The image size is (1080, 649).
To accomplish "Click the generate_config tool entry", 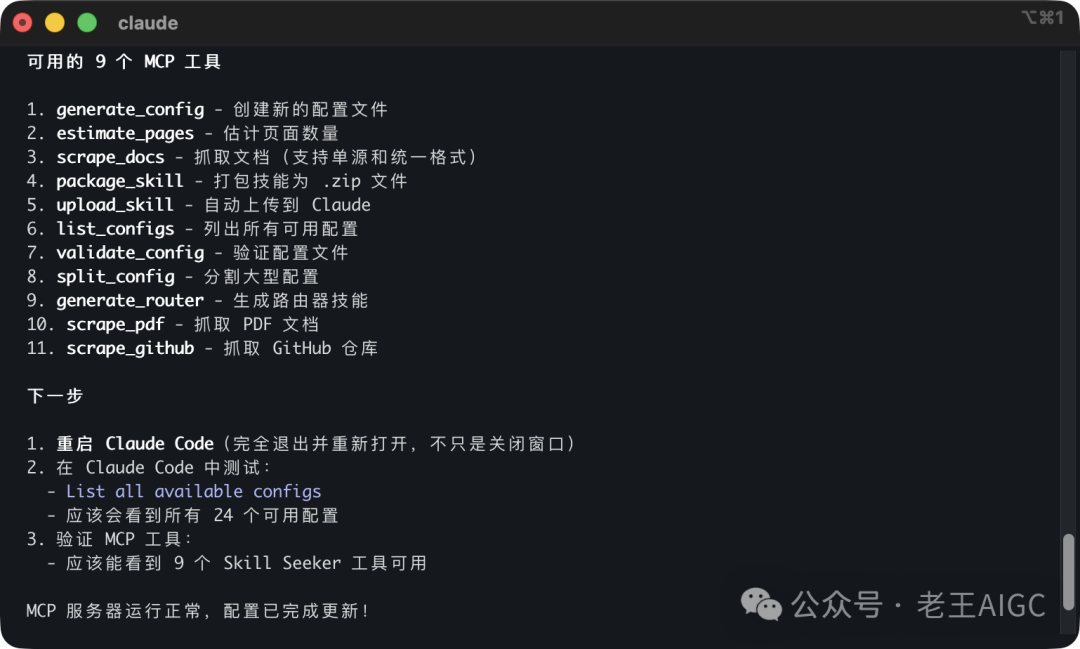I will (130, 109).
